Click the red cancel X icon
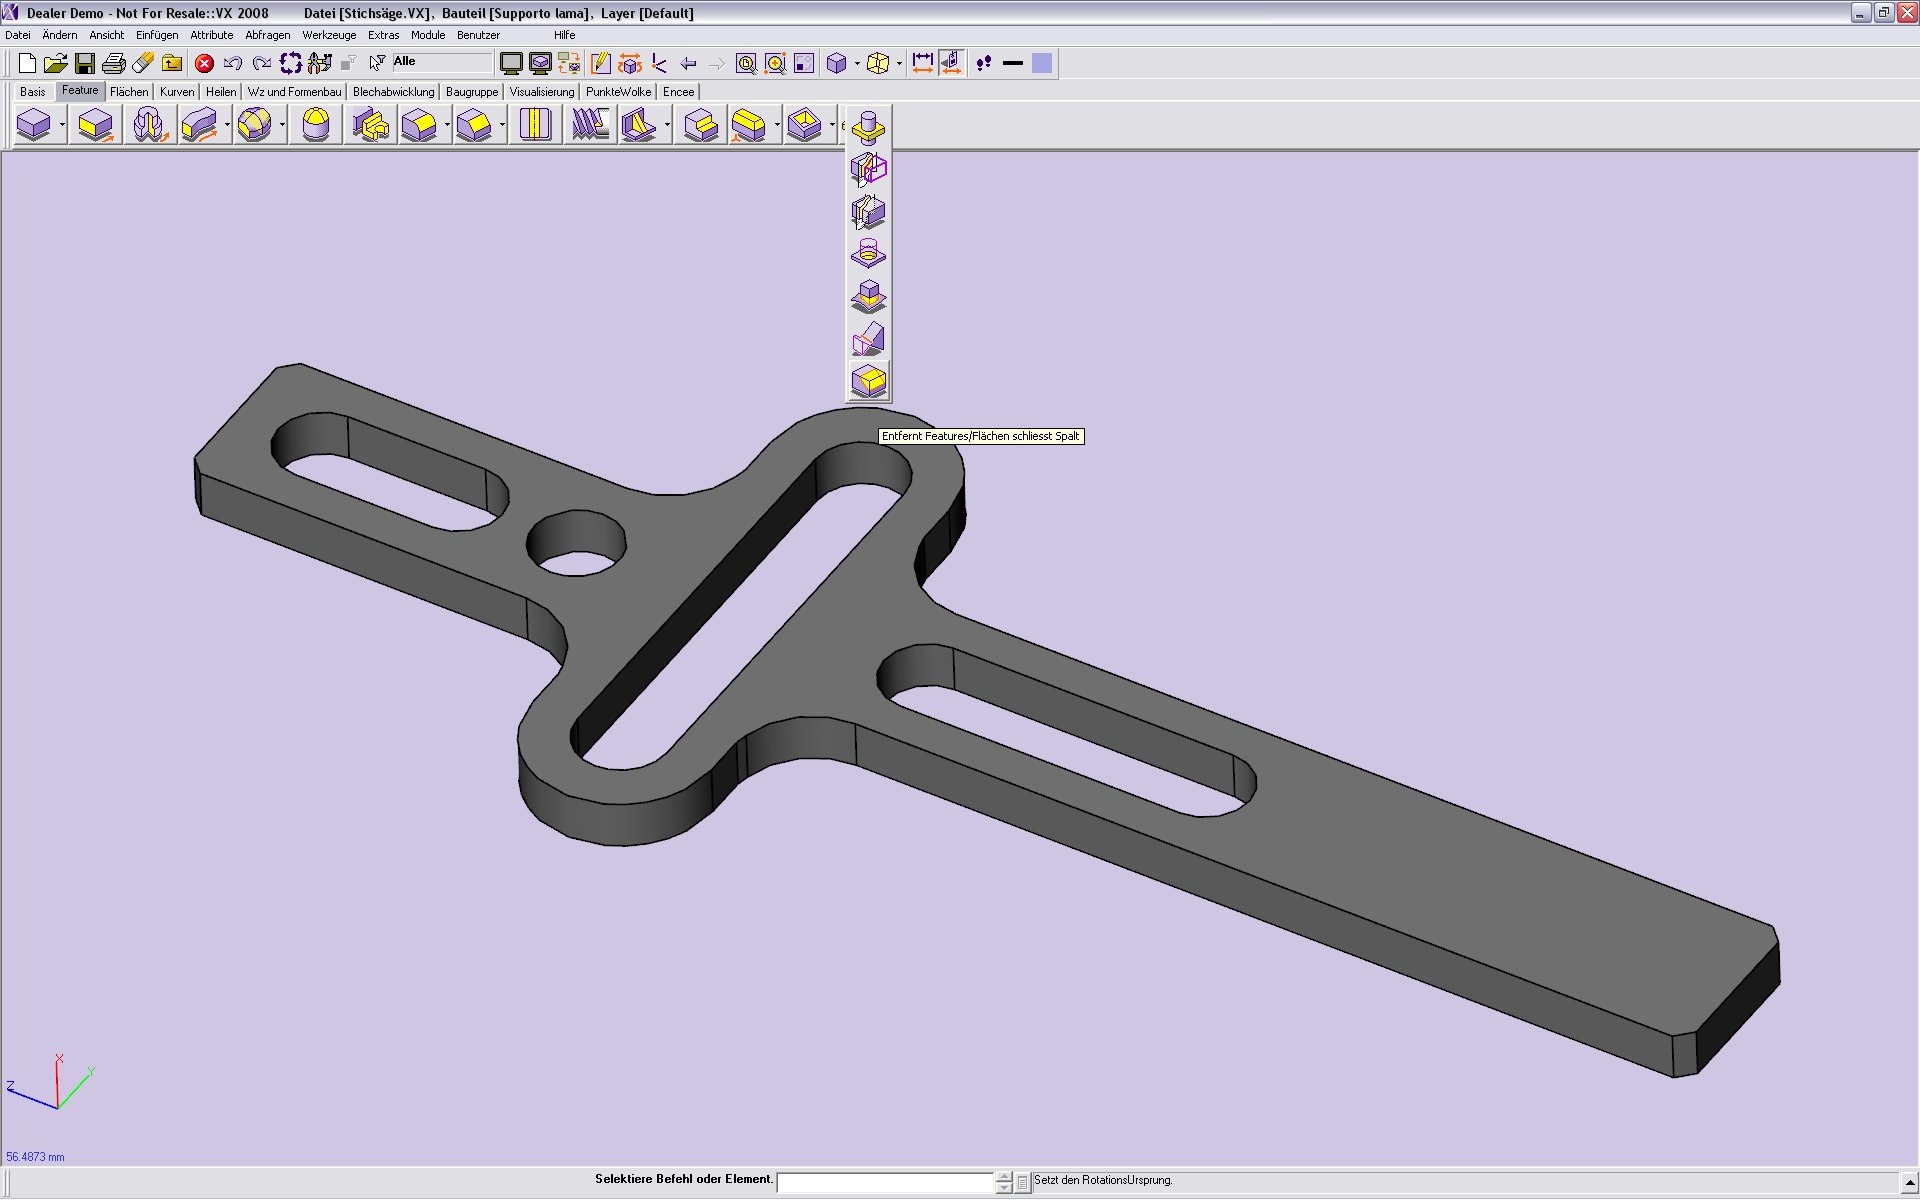 pyautogui.click(x=204, y=64)
